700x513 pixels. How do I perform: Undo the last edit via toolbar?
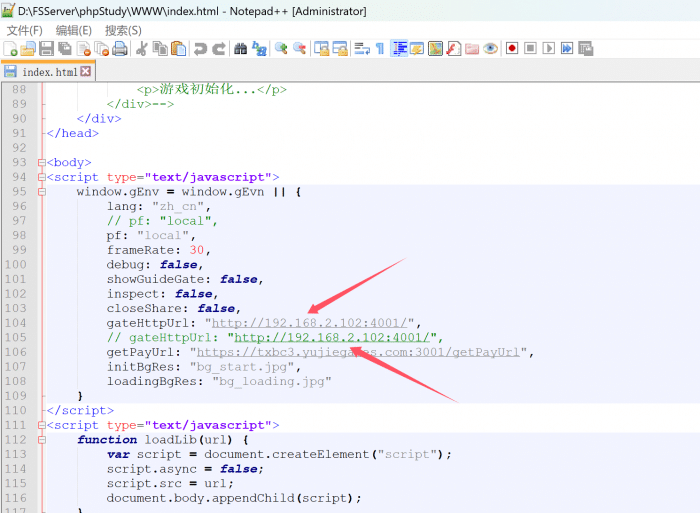tap(200, 48)
